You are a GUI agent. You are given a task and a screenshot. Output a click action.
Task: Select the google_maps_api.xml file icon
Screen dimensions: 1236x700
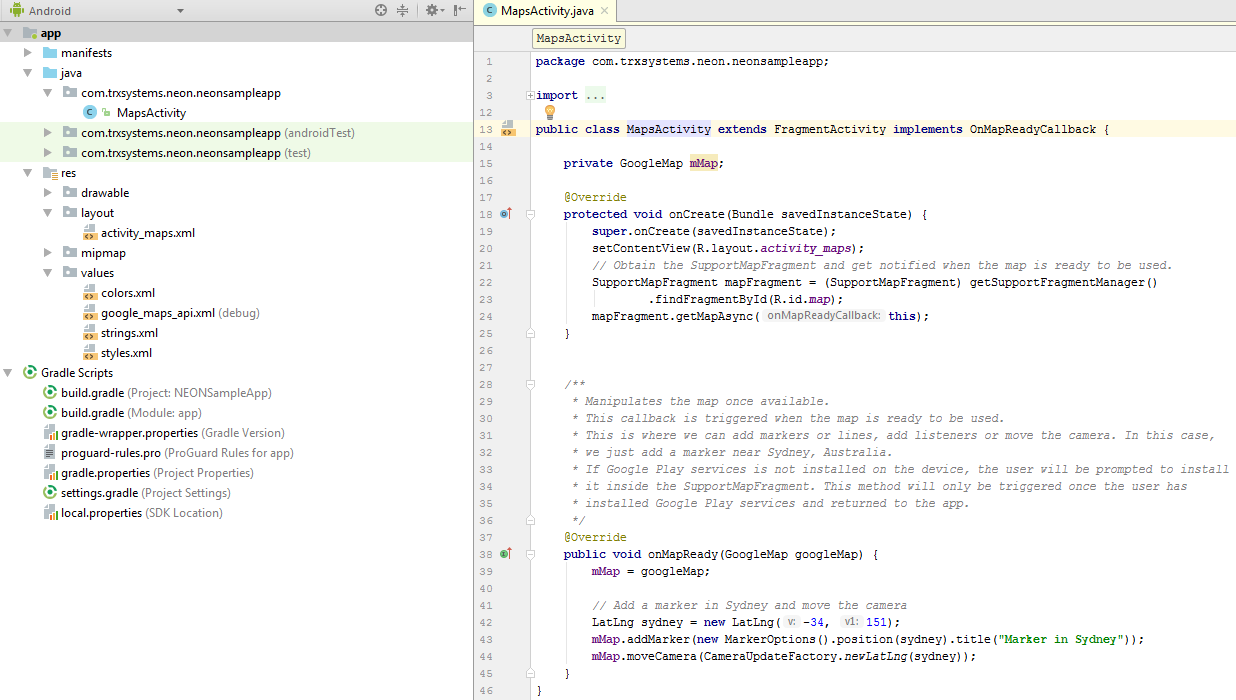coord(90,313)
